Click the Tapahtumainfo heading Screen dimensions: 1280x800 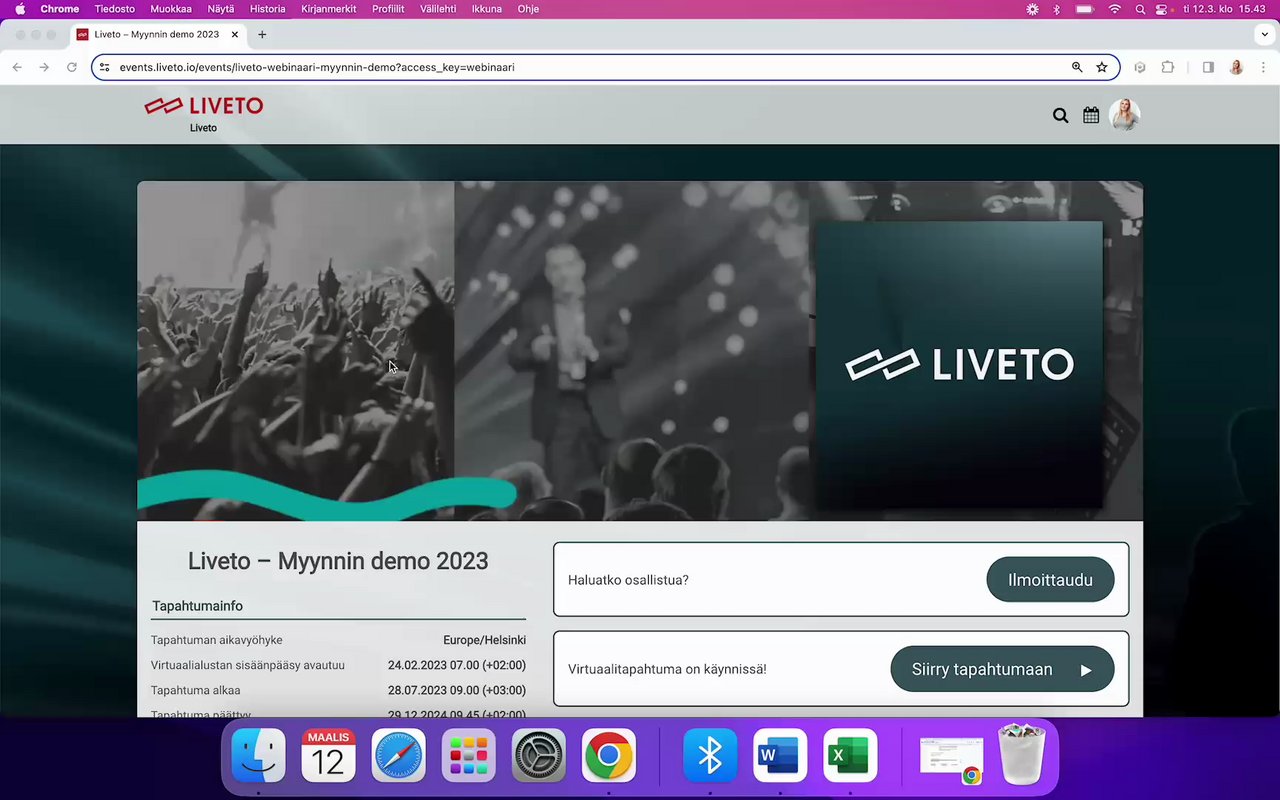click(197, 606)
